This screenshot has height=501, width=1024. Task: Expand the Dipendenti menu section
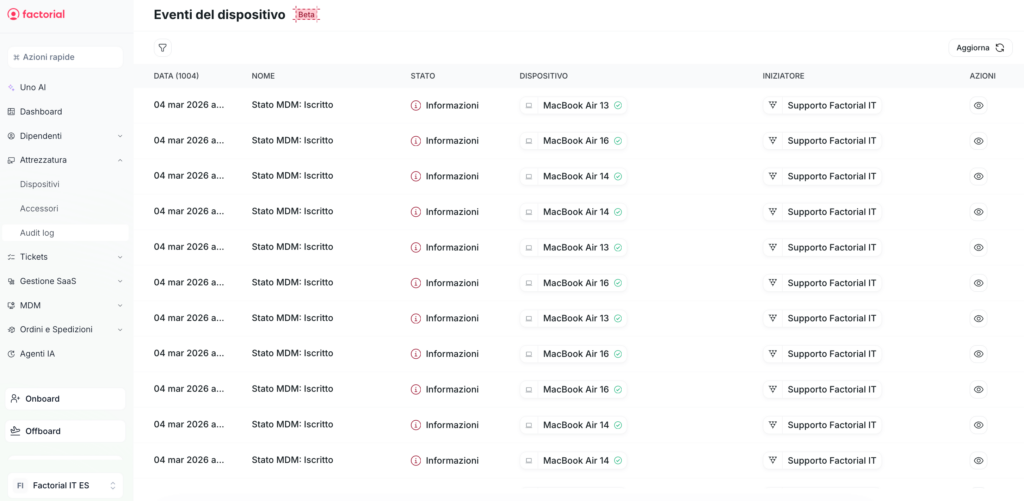119,136
